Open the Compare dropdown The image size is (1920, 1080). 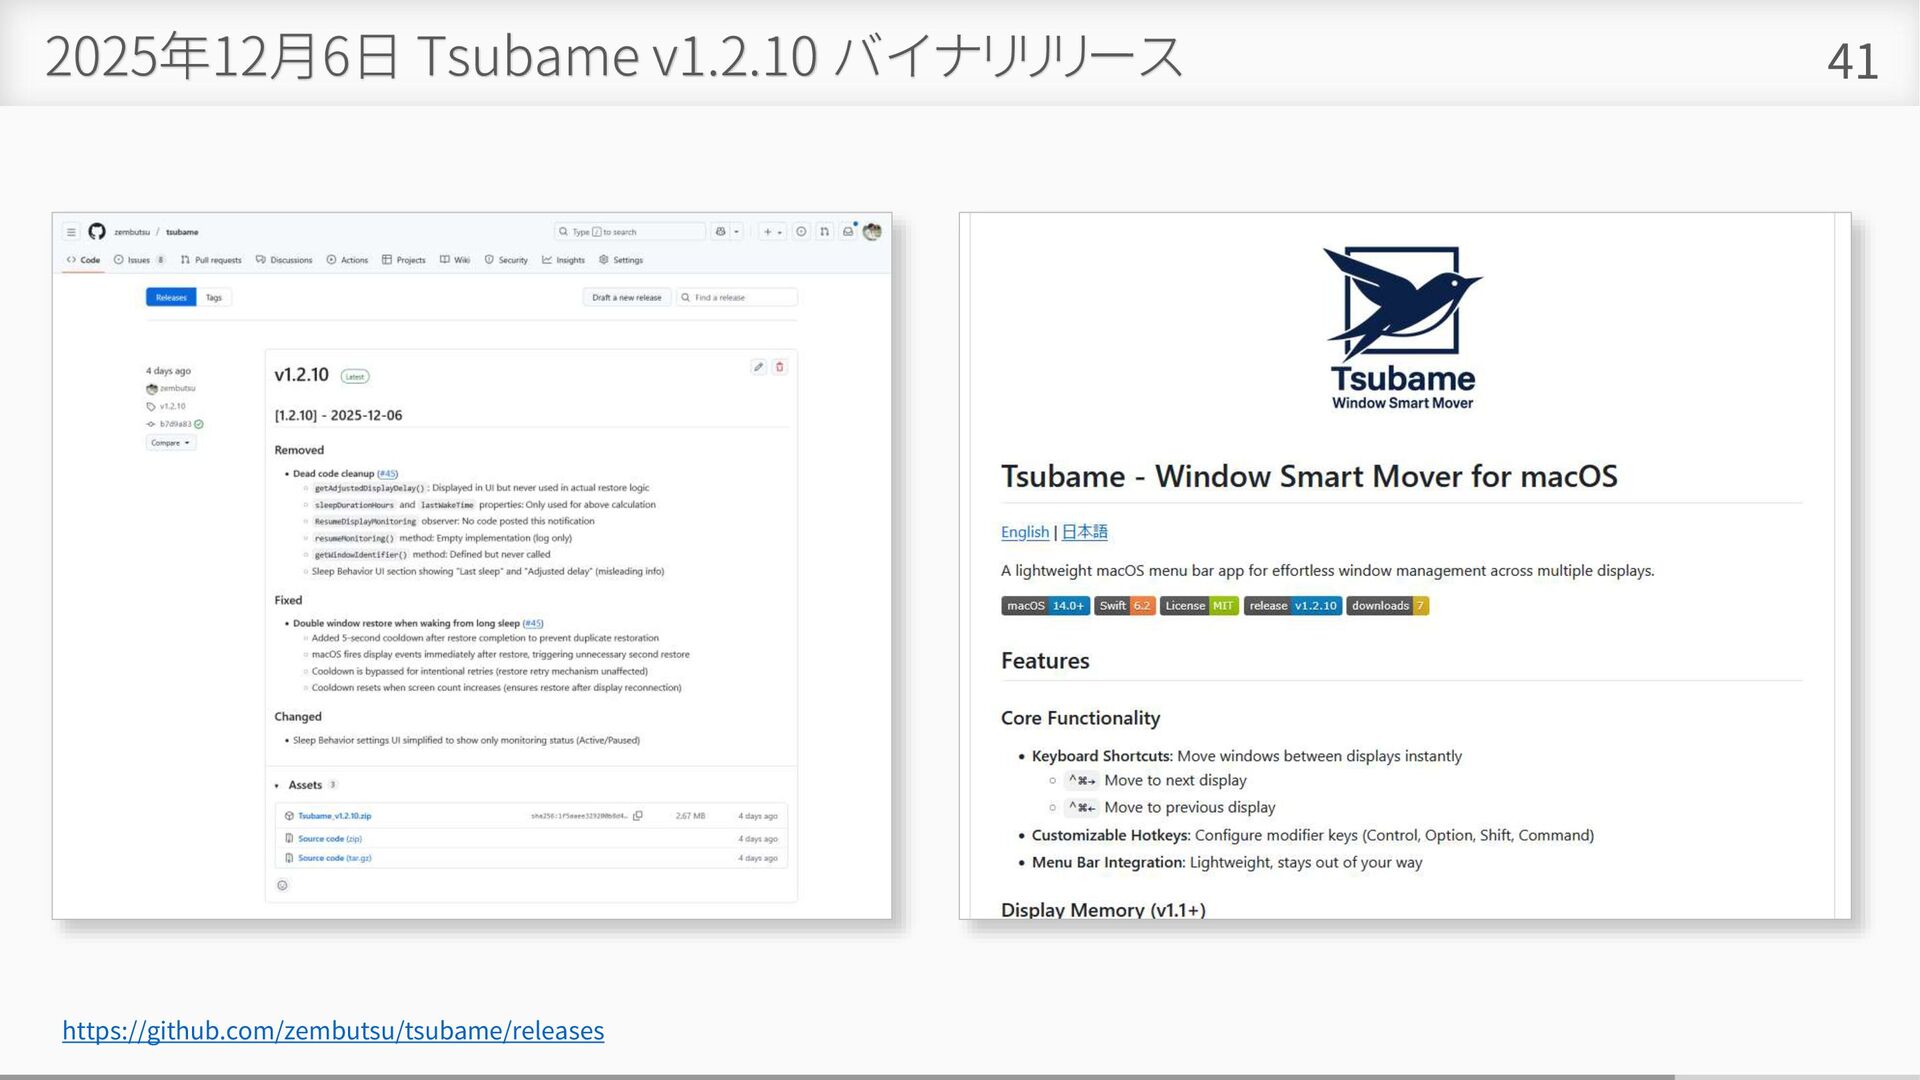tap(170, 443)
